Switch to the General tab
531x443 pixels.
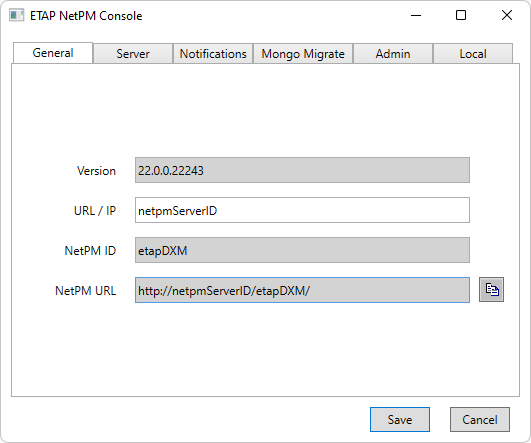(x=53, y=53)
